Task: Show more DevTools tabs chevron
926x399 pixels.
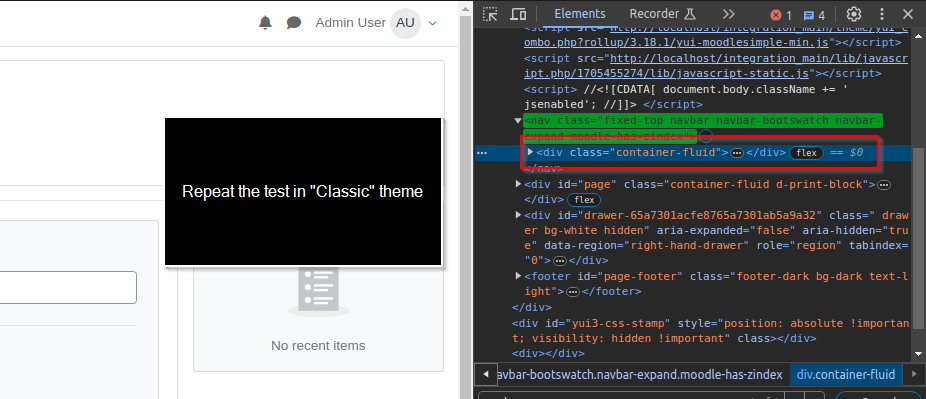Action: click(728, 14)
